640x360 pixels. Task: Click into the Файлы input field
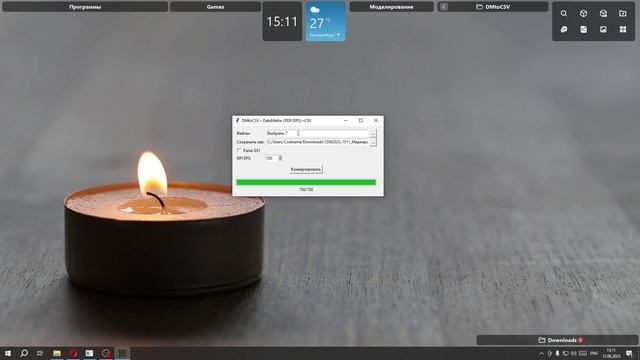tap(317, 133)
